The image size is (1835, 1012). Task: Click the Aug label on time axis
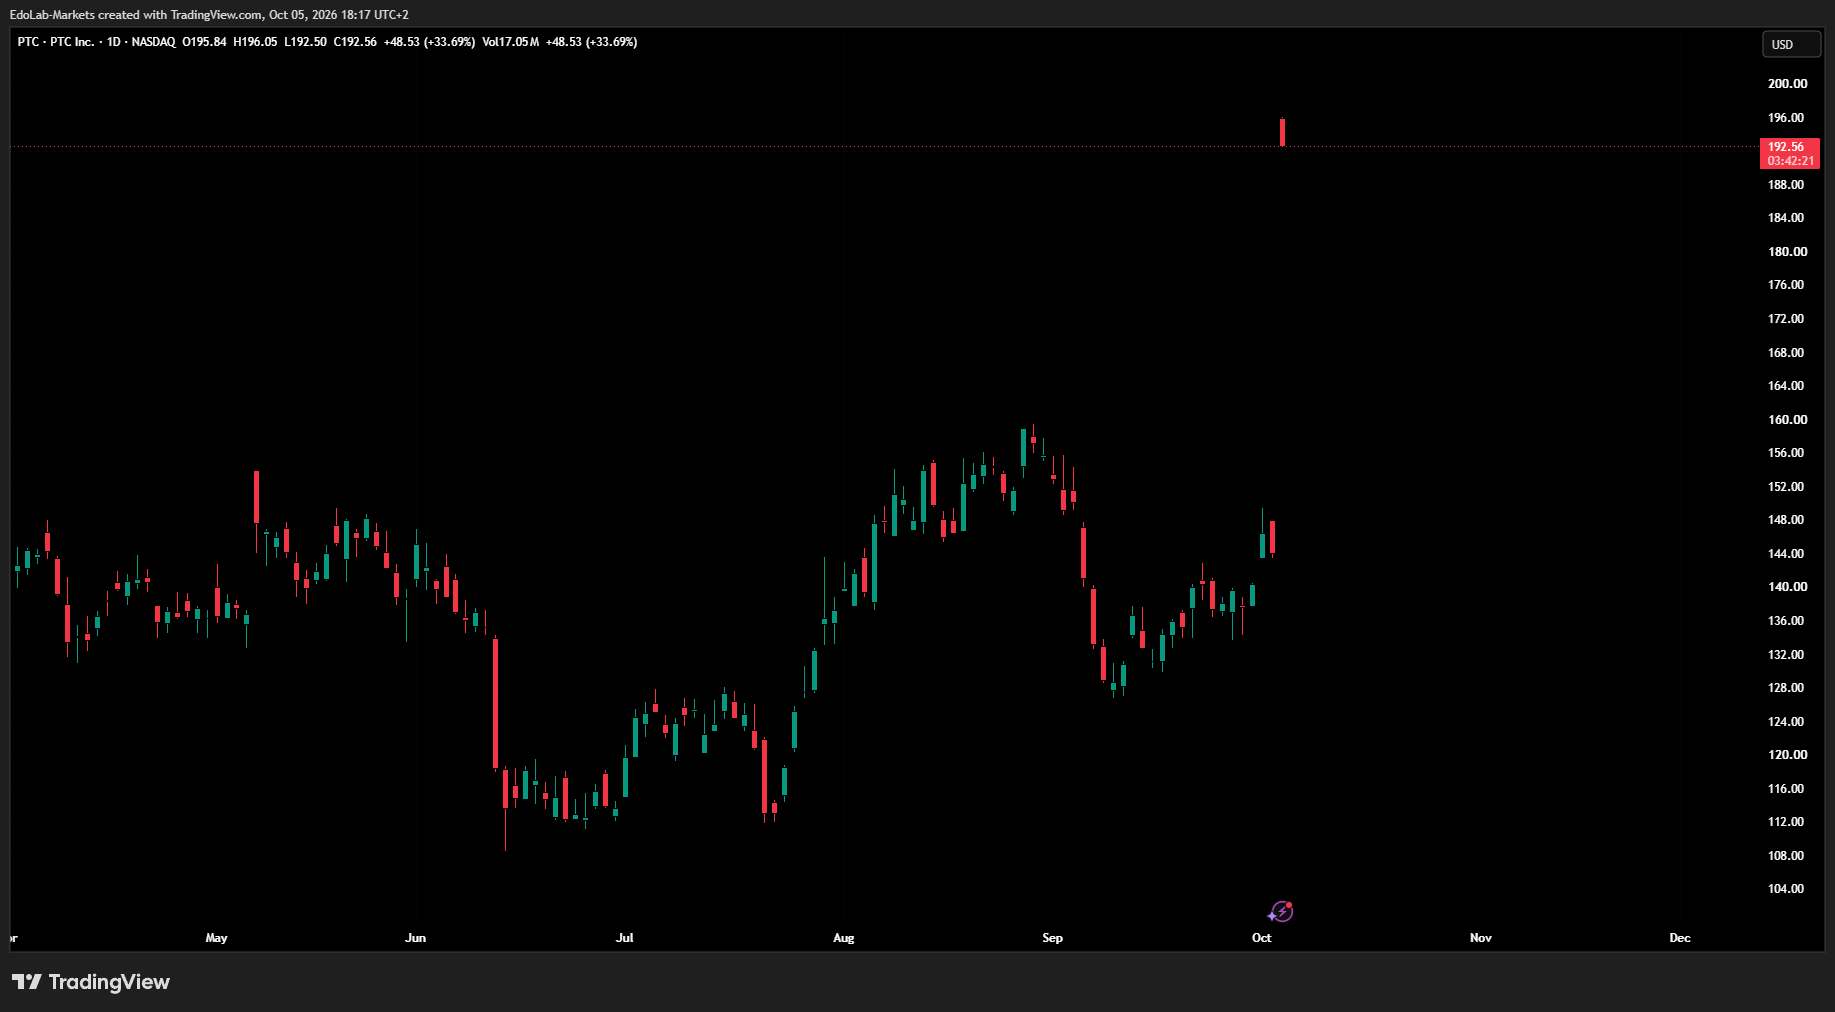(843, 938)
